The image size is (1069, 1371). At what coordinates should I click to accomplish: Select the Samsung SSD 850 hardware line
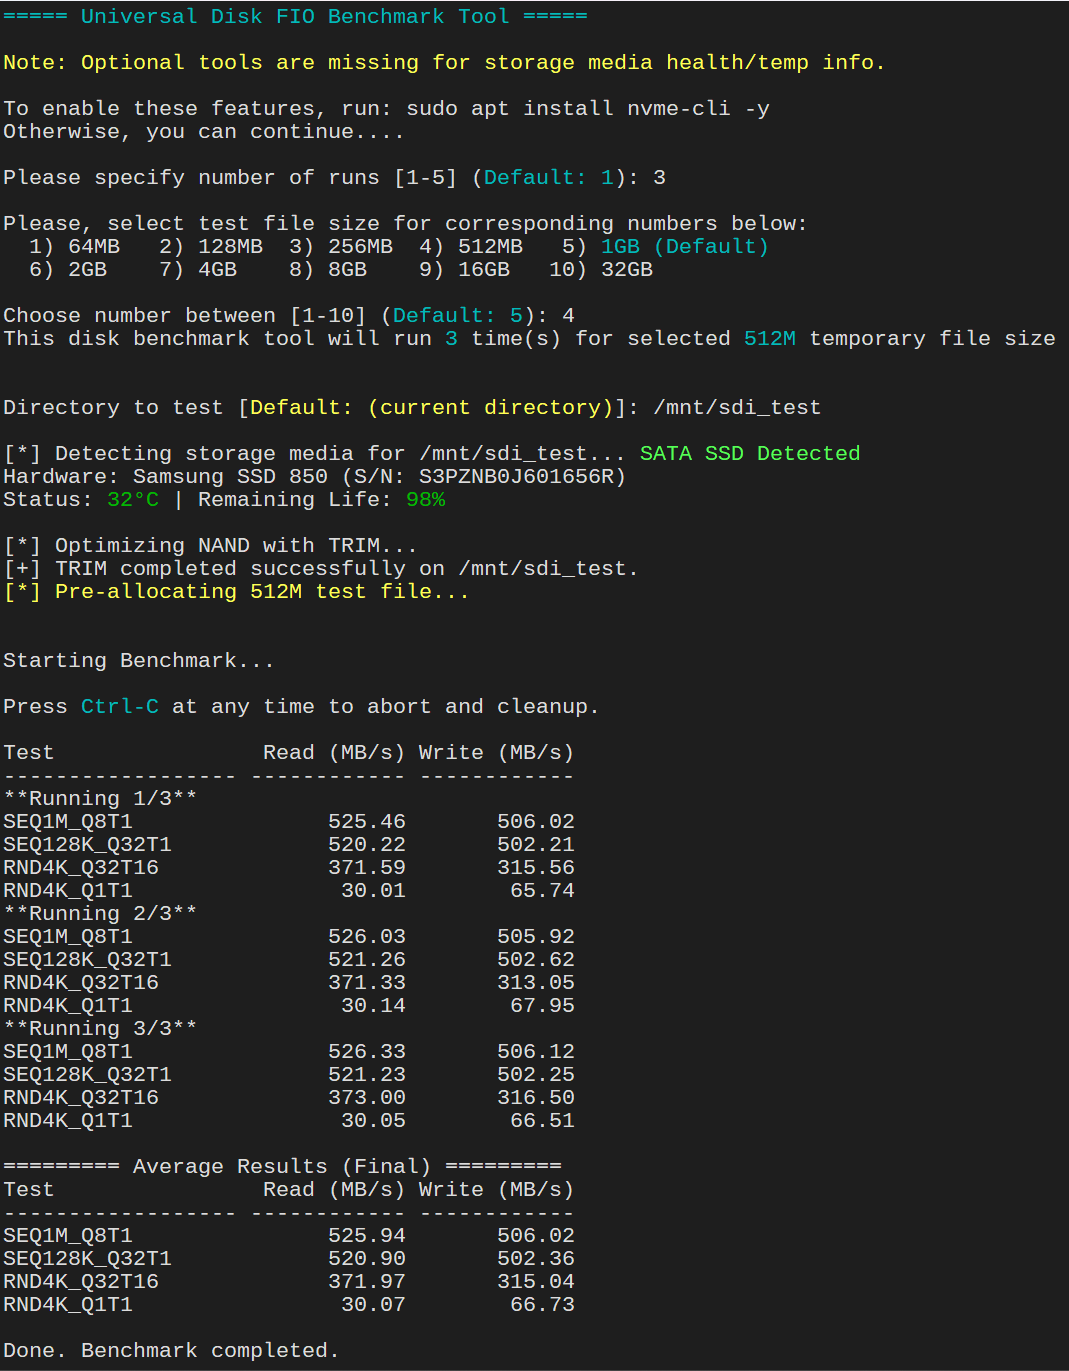tap(312, 476)
